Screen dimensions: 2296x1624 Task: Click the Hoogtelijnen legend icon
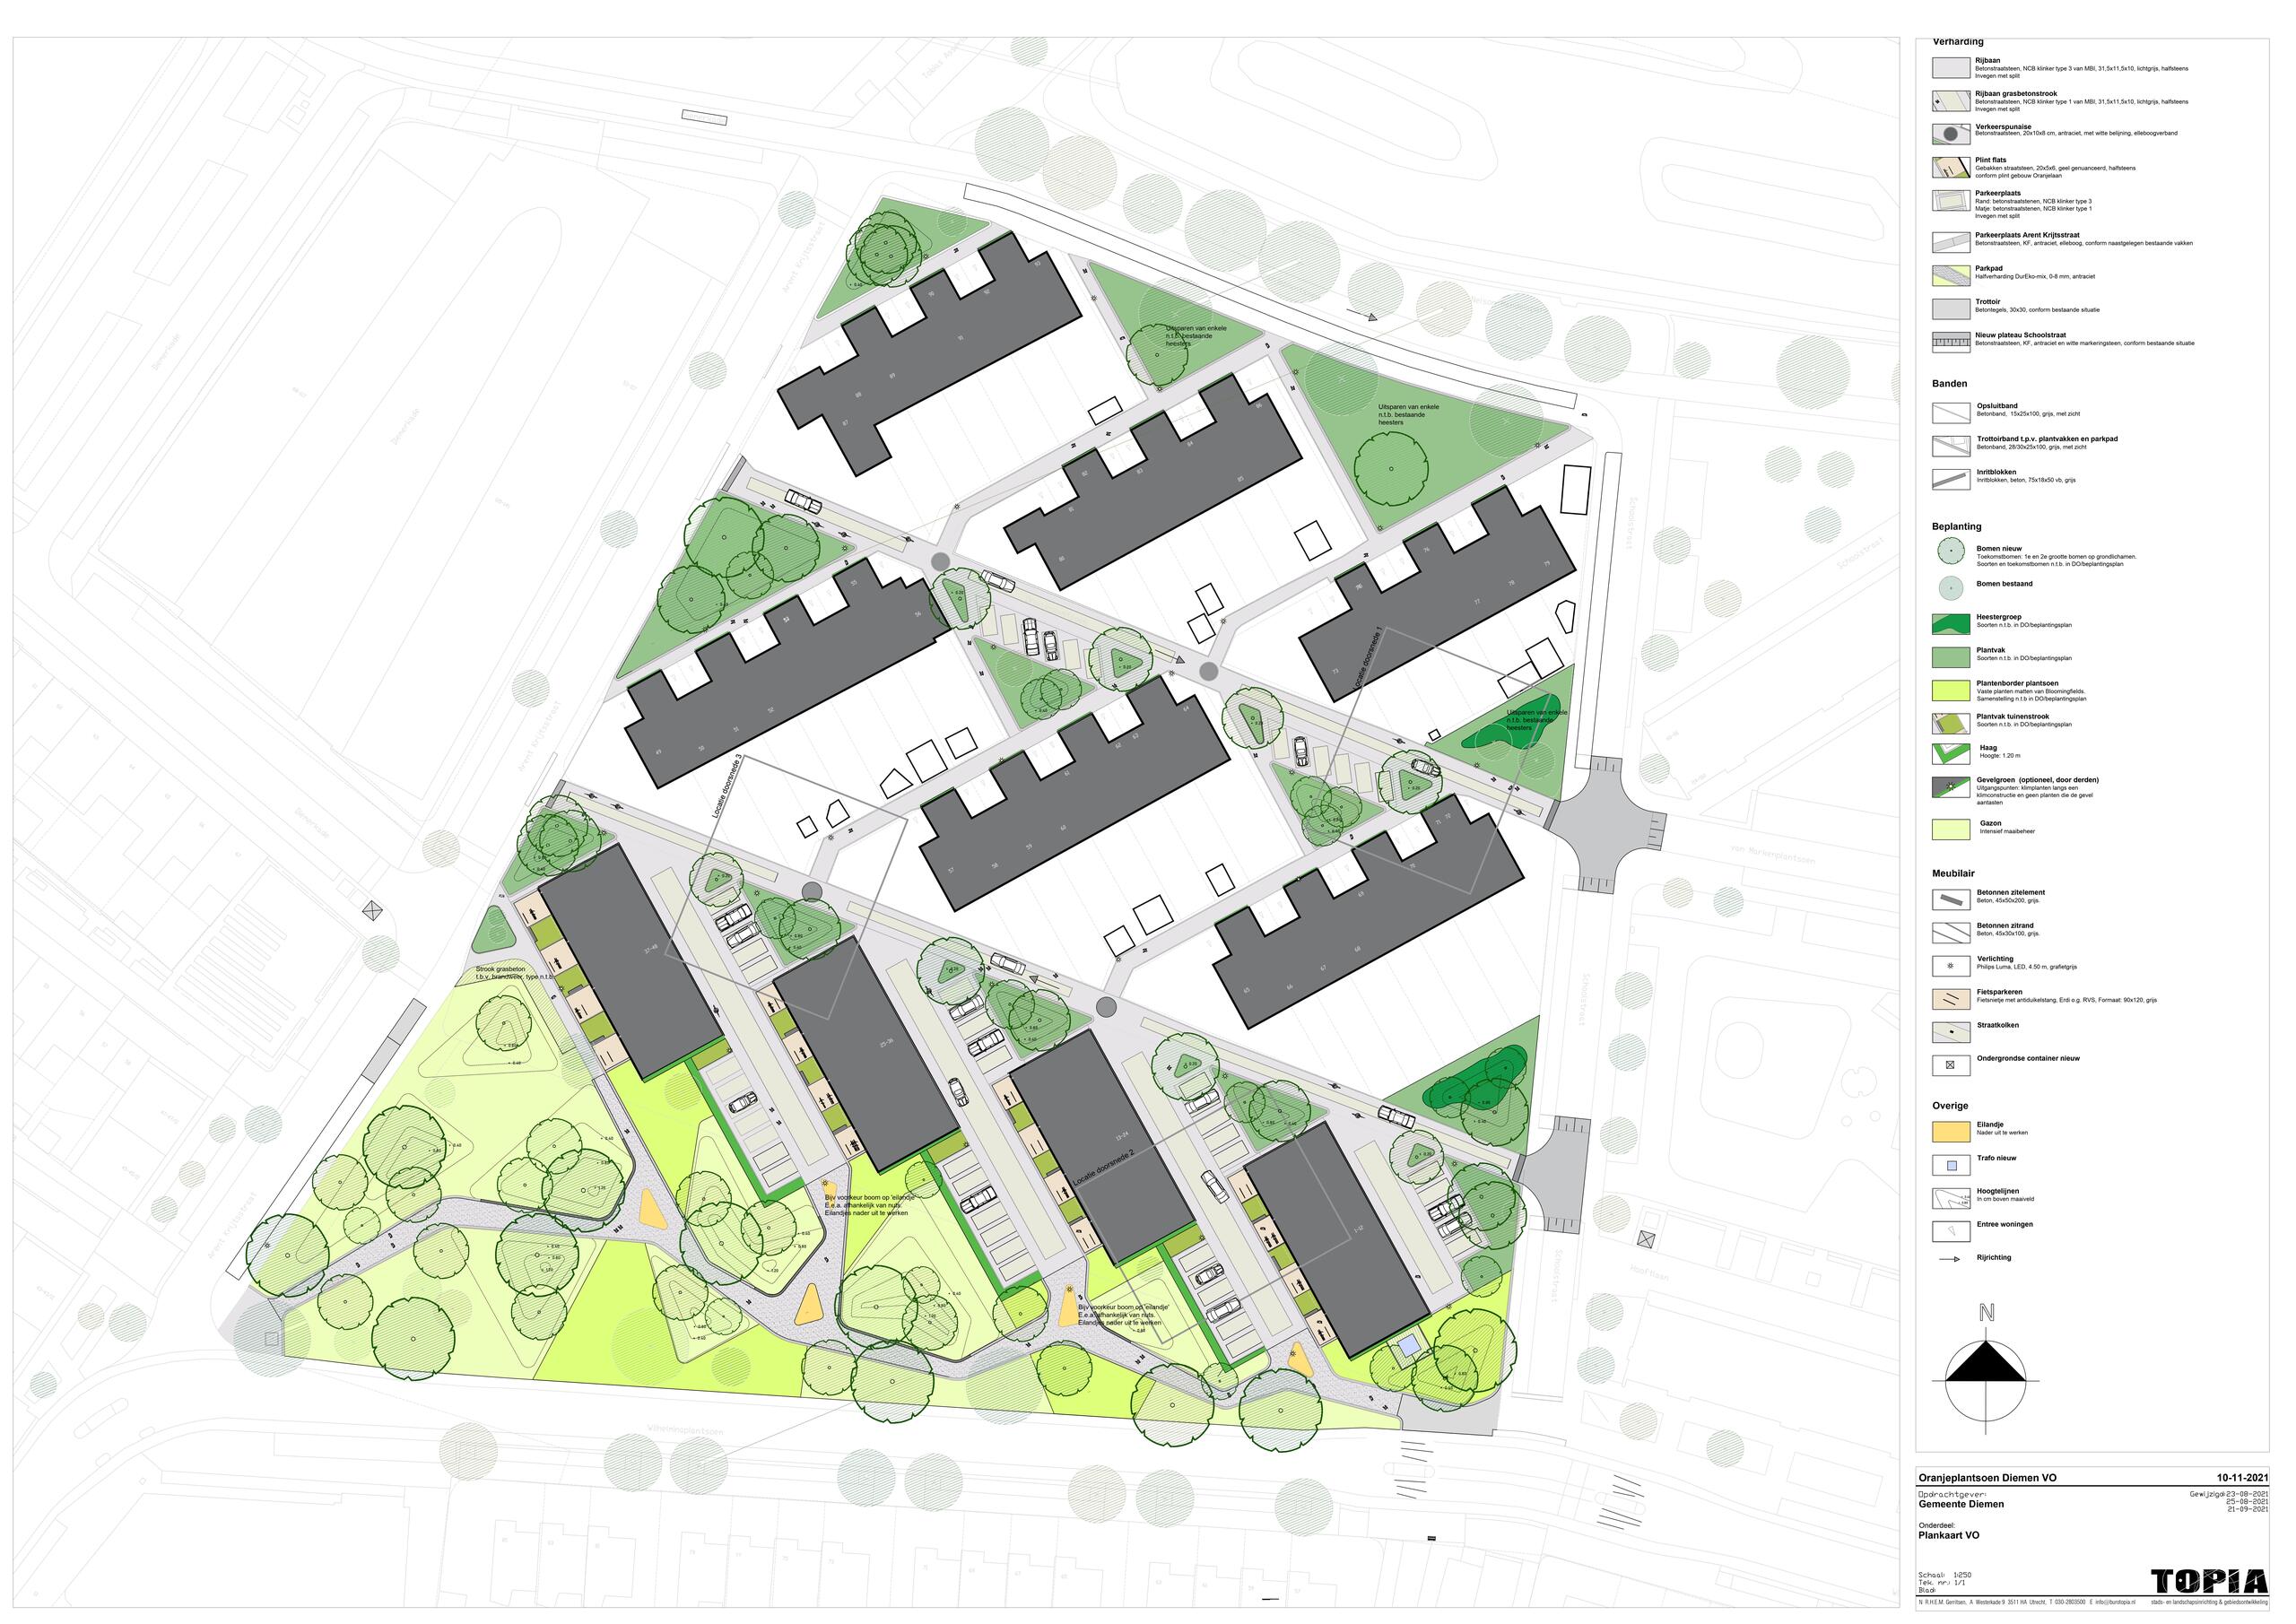1950,1199
